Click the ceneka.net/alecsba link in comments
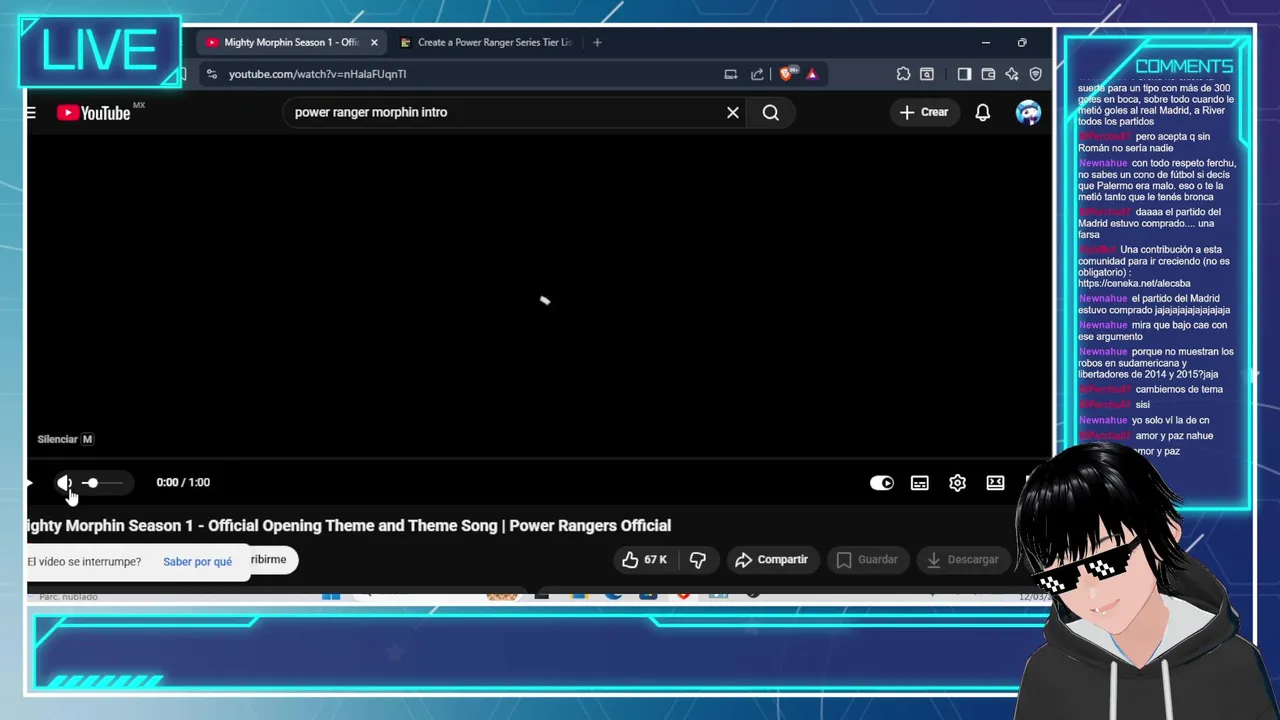This screenshot has height=720, width=1280. 1134,284
